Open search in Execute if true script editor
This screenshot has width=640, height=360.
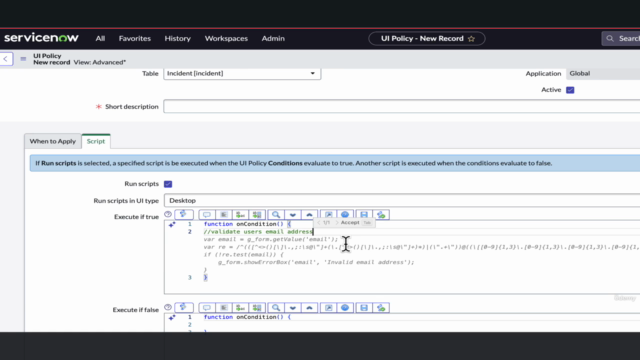pos(276,215)
